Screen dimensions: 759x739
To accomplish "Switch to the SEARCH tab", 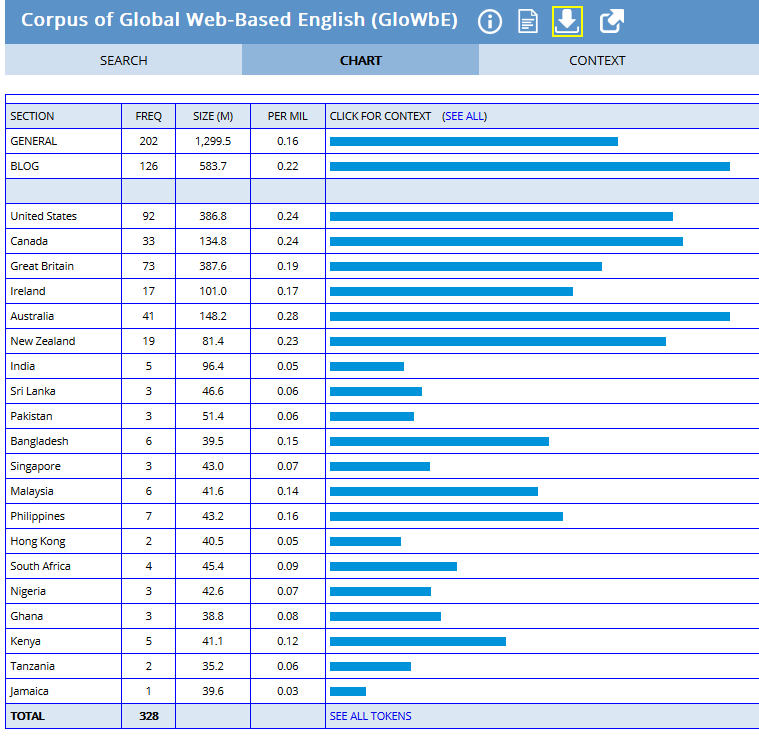I will click(x=123, y=60).
